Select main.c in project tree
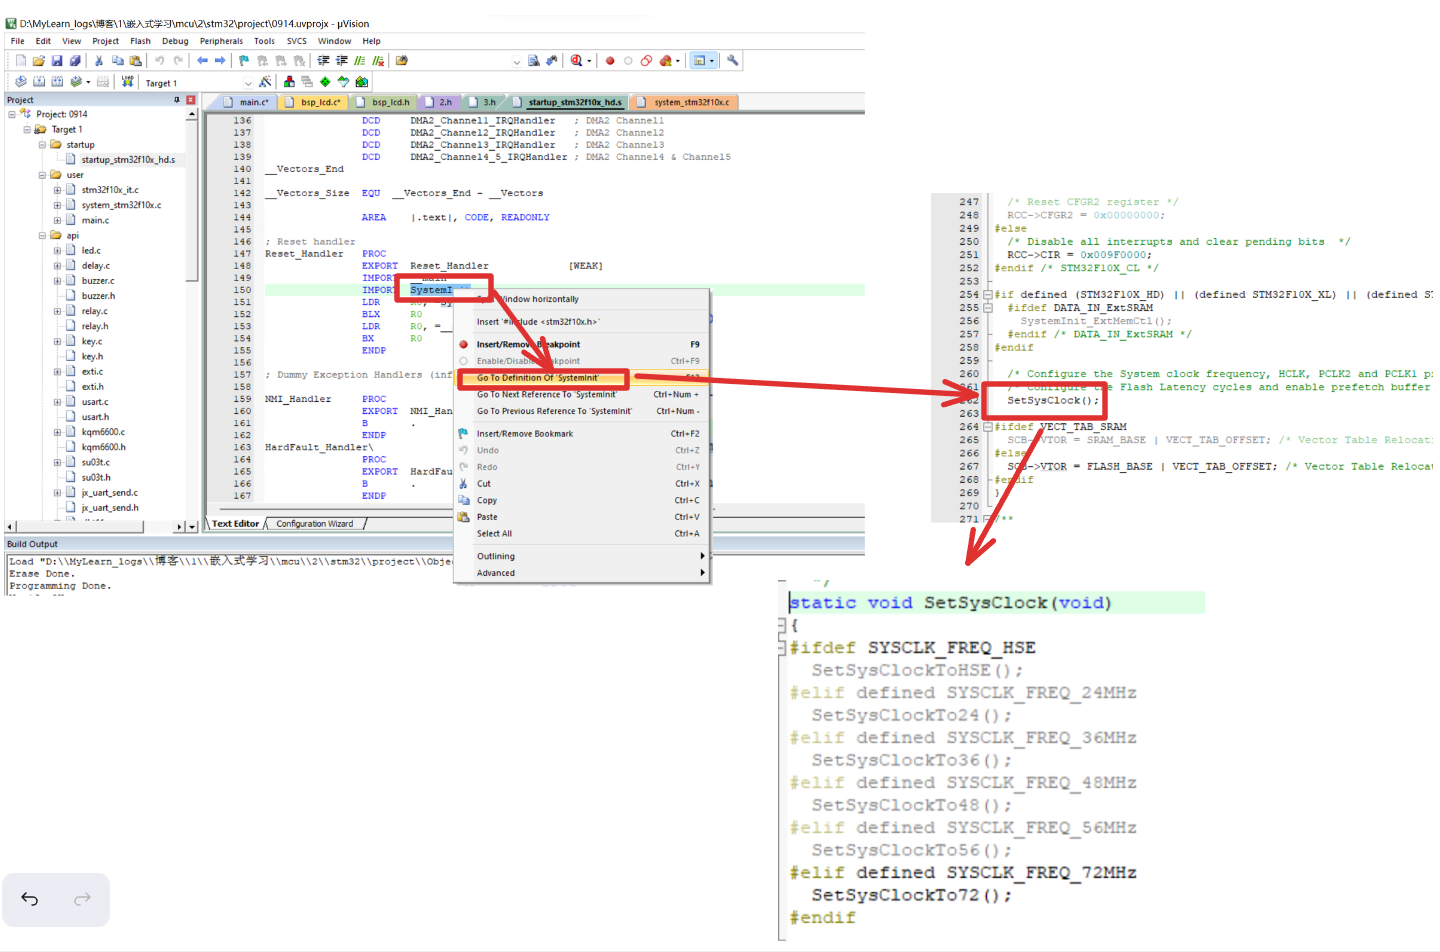This screenshot has width=1440, height=952. pyautogui.click(x=95, y=221)
